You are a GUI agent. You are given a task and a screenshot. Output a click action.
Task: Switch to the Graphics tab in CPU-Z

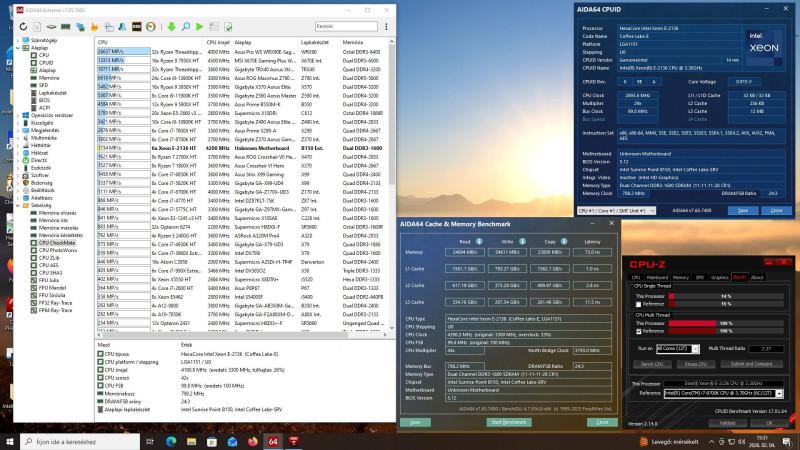click(x=719, y=277)
